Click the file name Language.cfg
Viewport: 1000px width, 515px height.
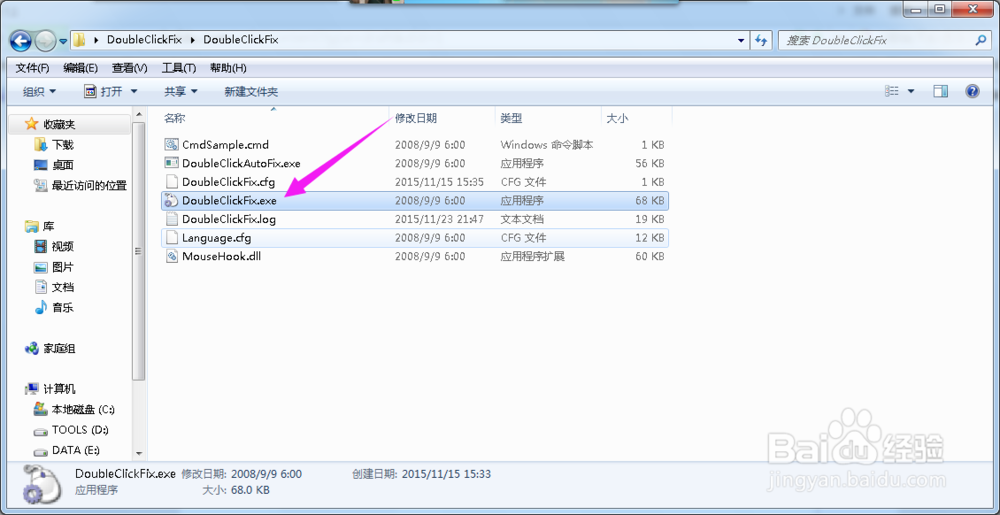coord(216,238)
